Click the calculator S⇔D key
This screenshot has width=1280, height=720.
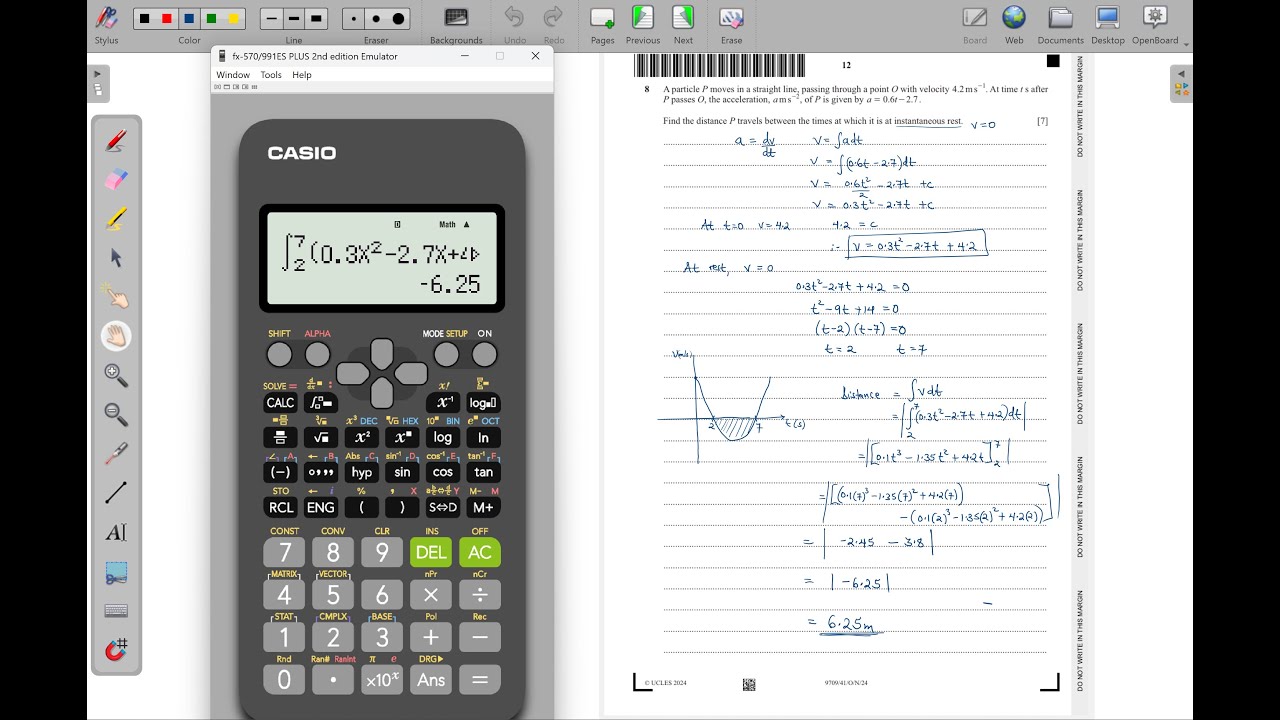(x=443, y=507)
